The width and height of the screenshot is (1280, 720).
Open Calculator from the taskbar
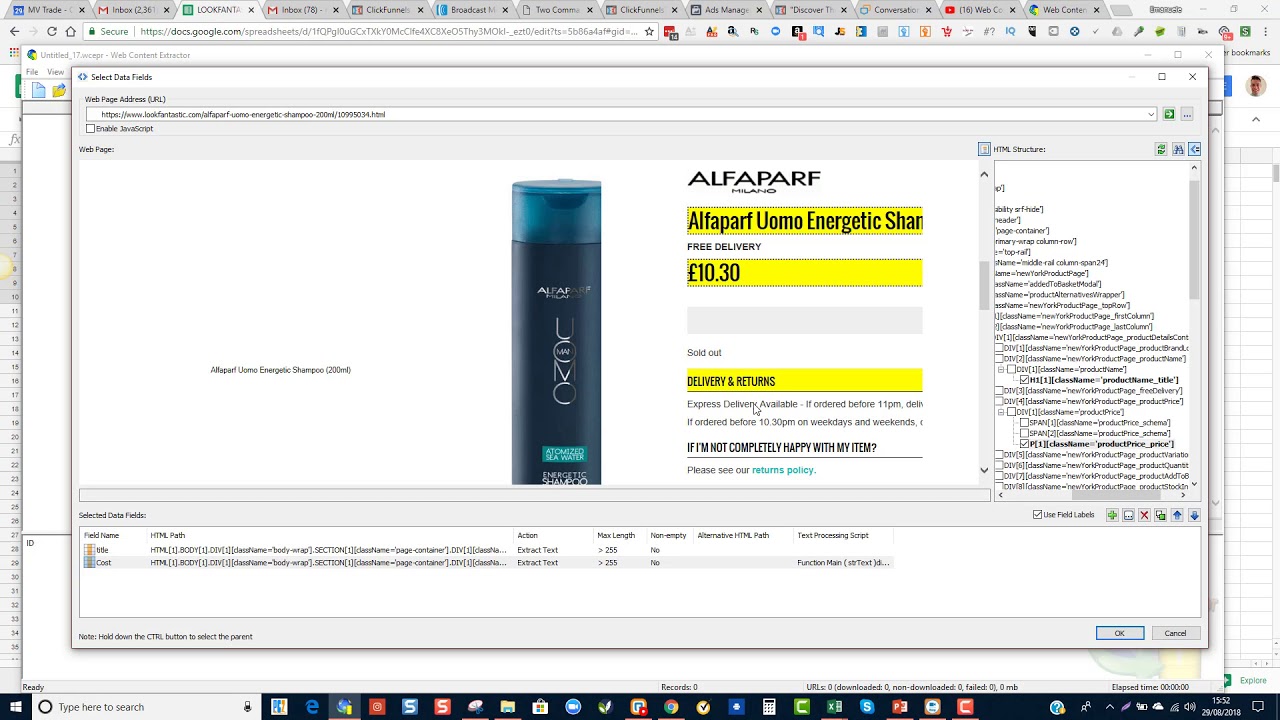click(x=769, y=707)
